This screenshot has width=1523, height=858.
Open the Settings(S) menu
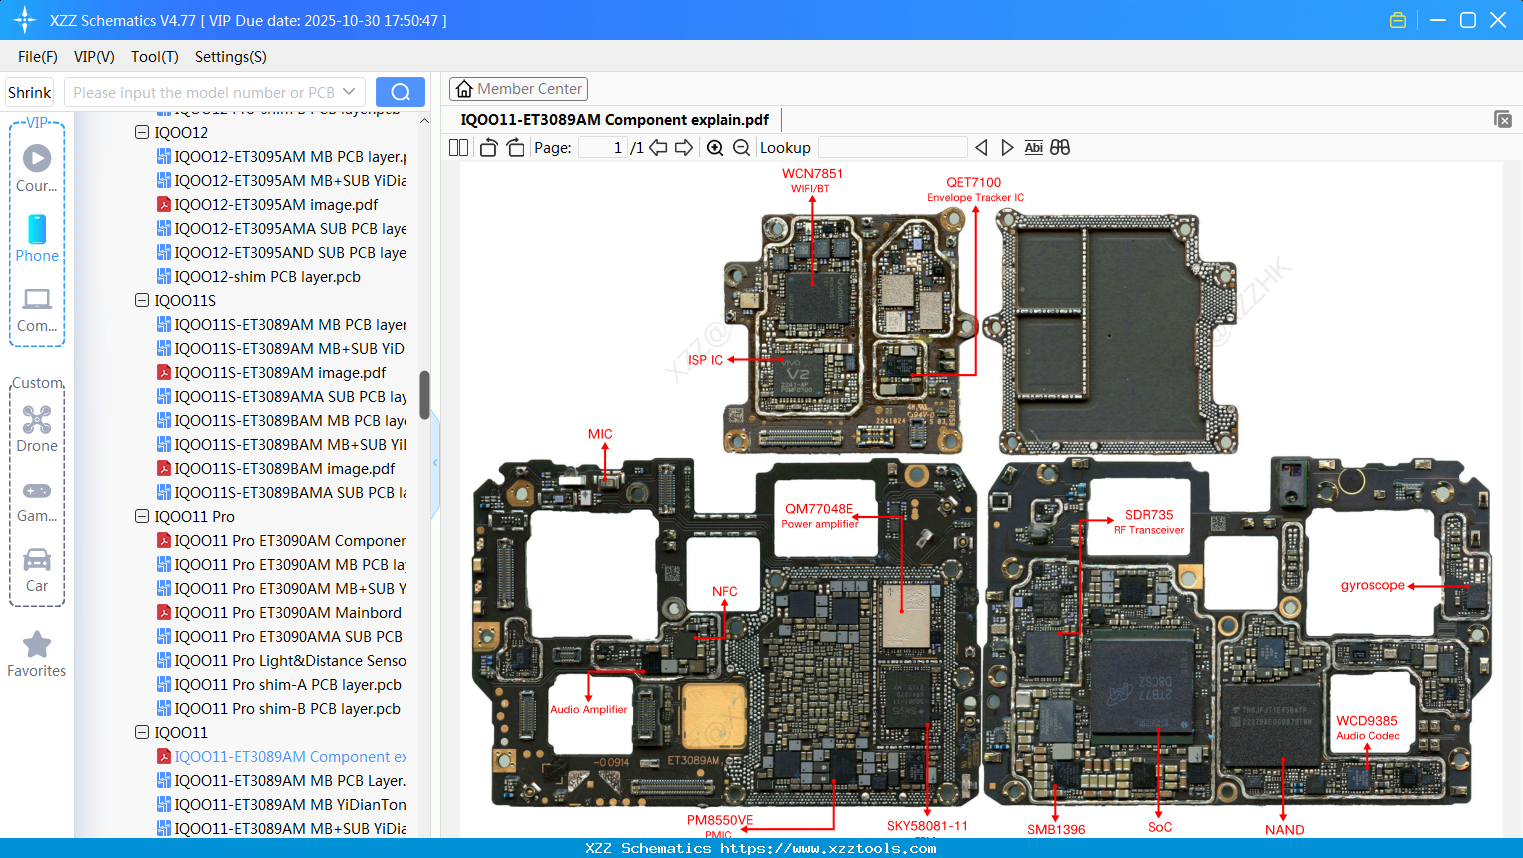tap(230, 57)
